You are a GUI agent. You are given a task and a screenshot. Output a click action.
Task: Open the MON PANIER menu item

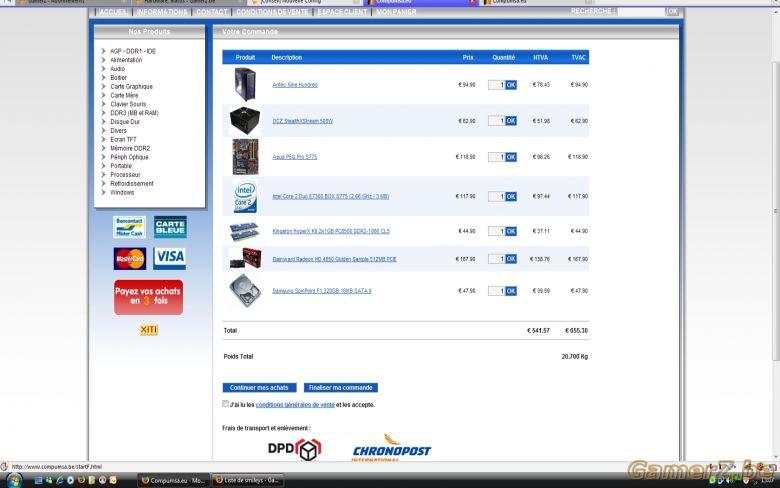click(x=396, y=12)
